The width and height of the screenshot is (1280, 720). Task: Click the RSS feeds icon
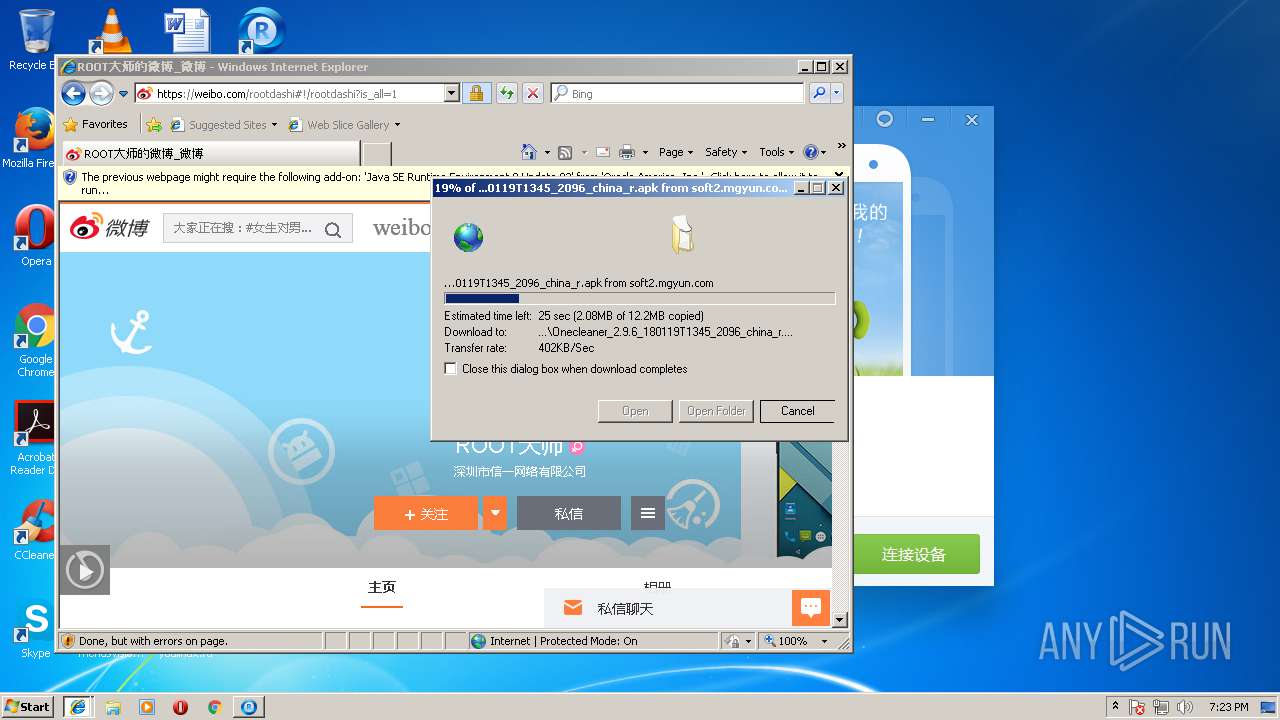[565, 152]
